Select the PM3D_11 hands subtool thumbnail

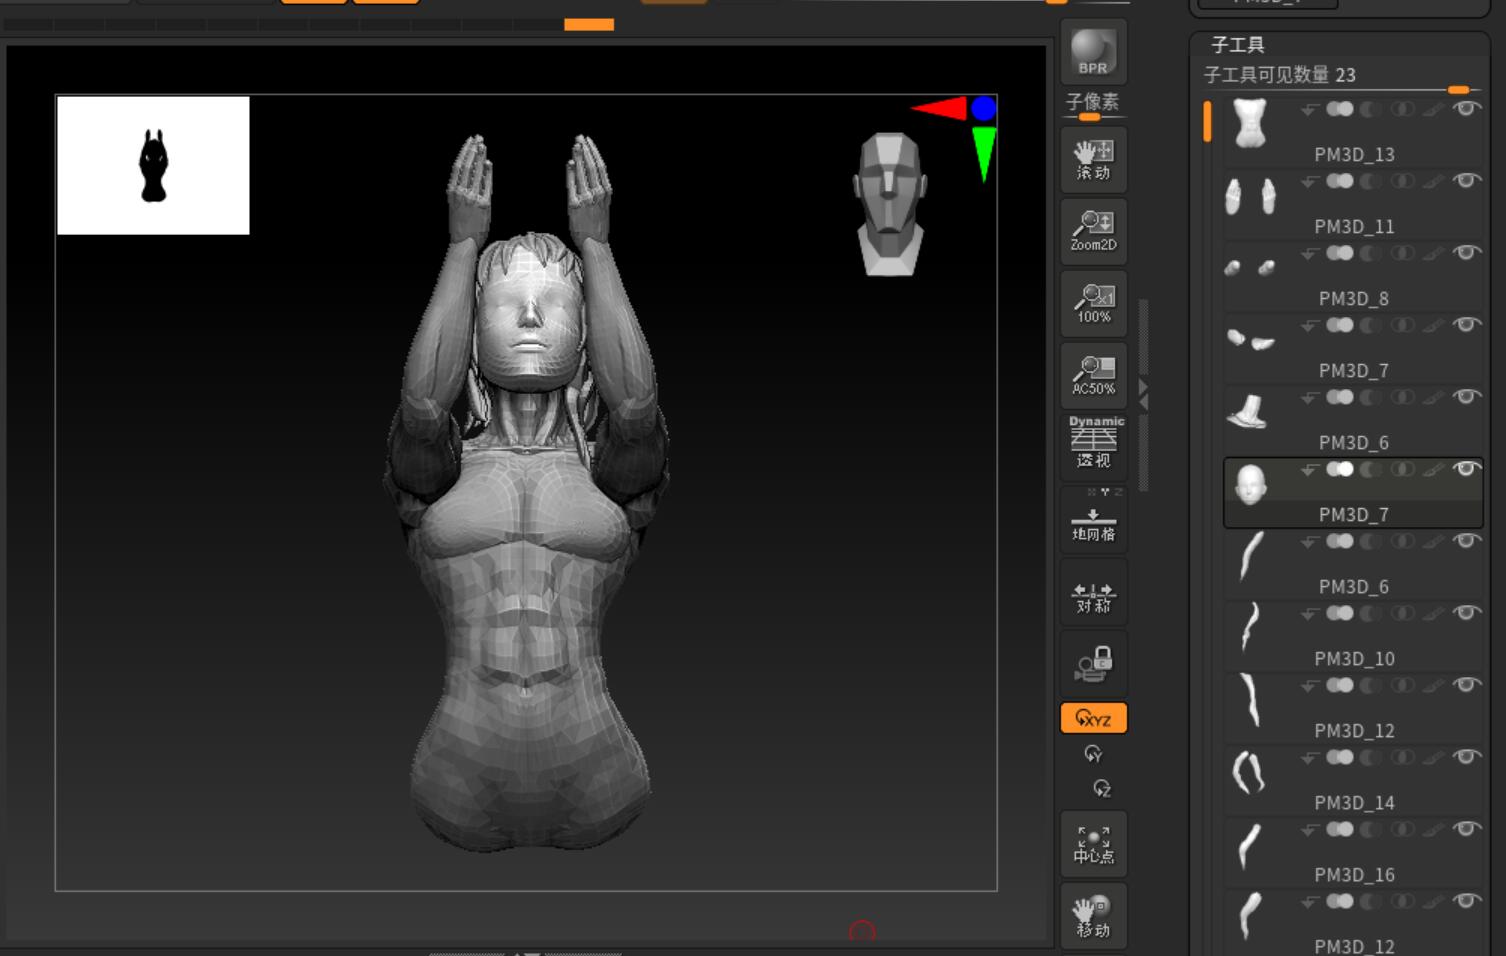tap(1250, 196)
